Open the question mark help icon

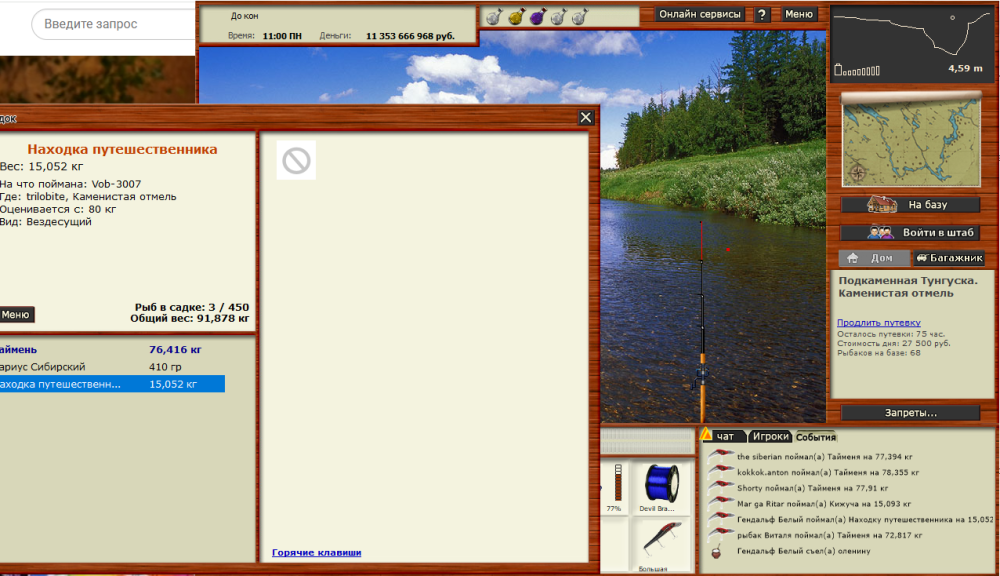coord(762,13)
